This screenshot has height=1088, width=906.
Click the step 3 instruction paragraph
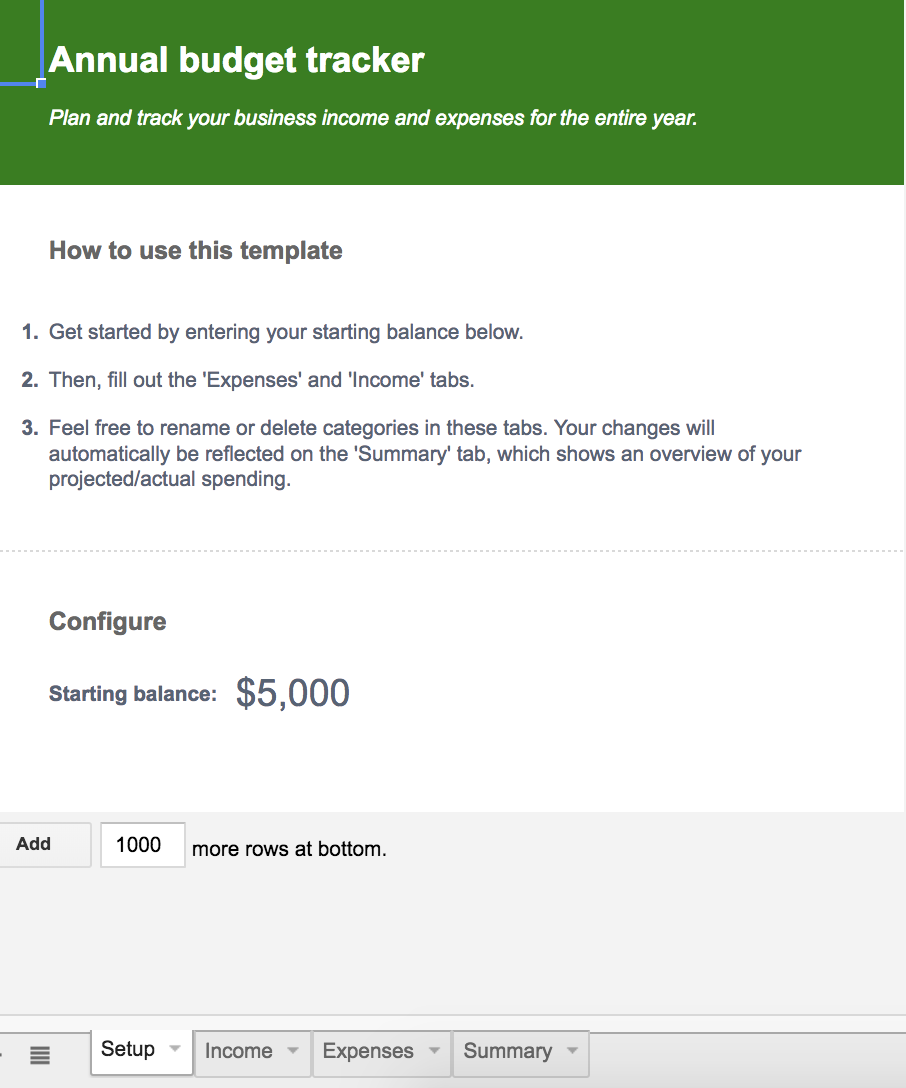coord(425,454)
